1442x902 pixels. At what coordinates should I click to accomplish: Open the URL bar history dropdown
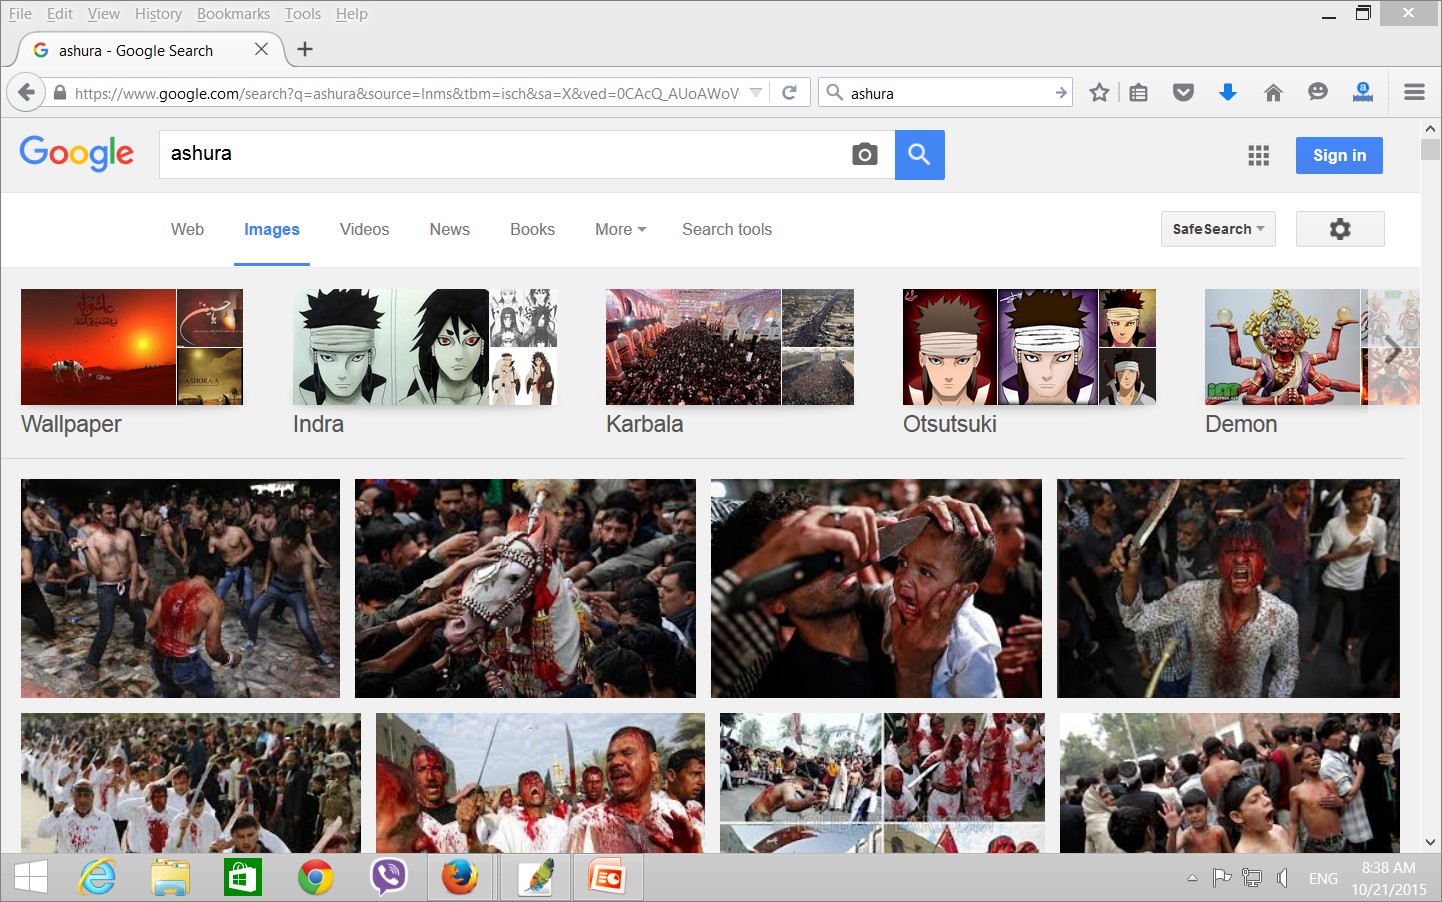(756, 93)
